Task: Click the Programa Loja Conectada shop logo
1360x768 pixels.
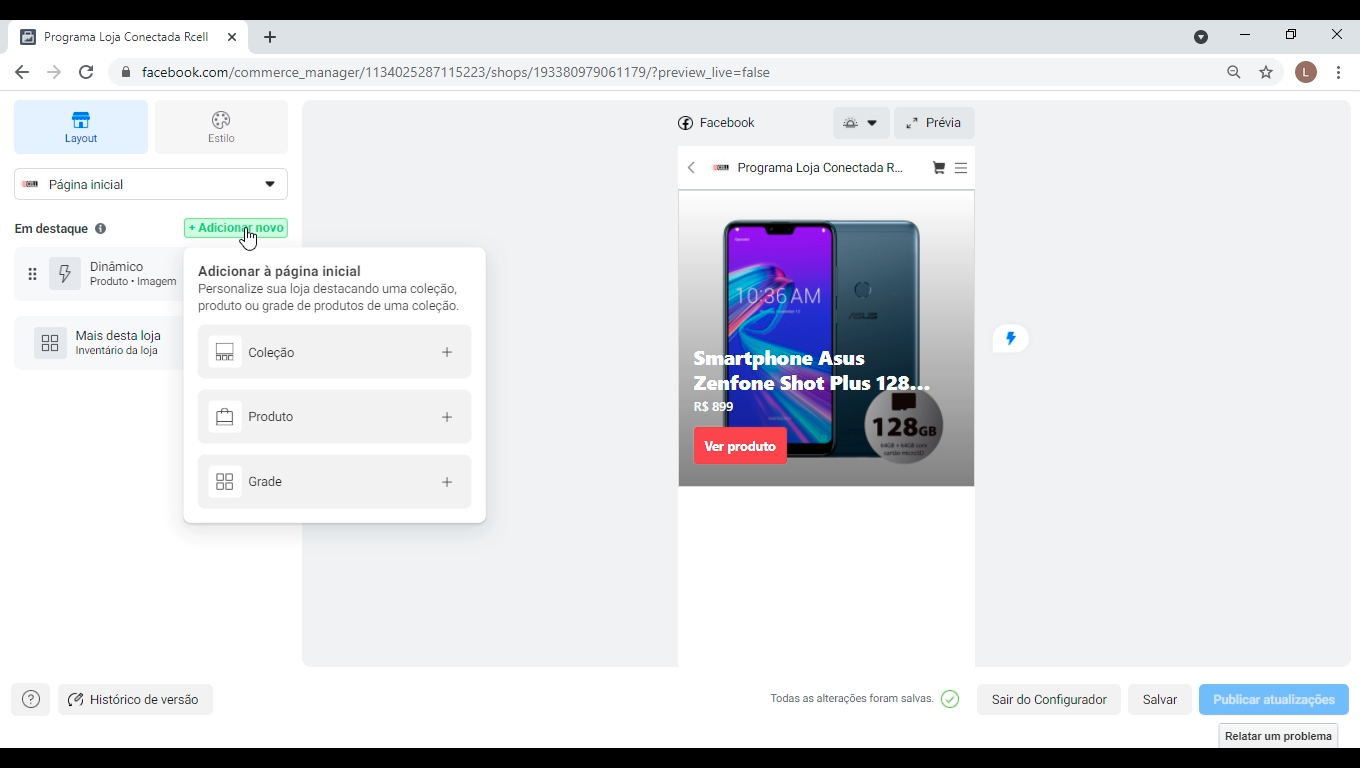Action: click(721, 168)
